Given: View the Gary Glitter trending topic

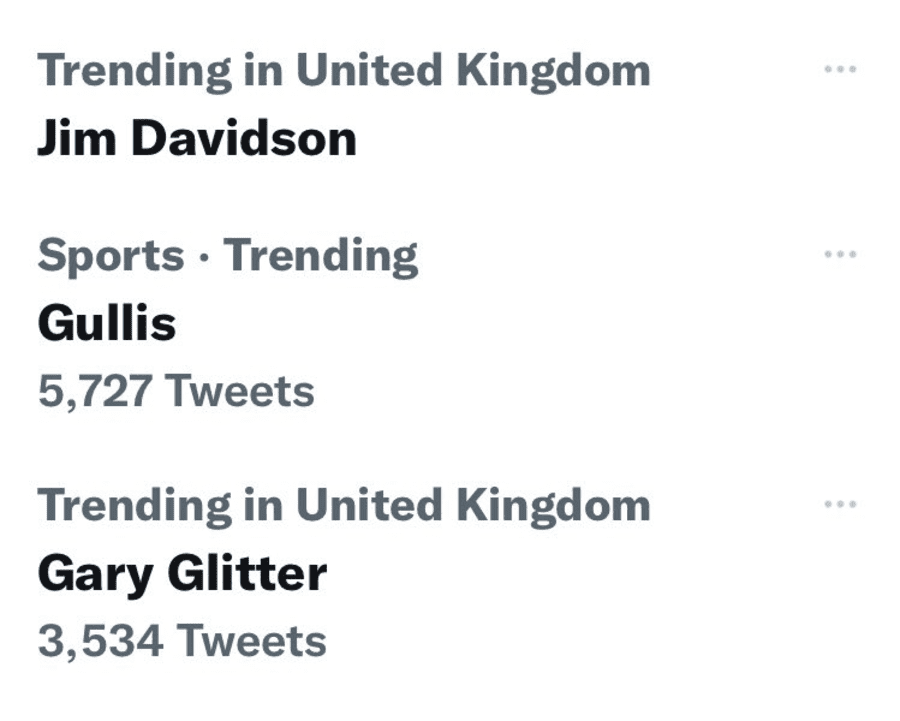Looking at the screenshot, I should 181,573.
